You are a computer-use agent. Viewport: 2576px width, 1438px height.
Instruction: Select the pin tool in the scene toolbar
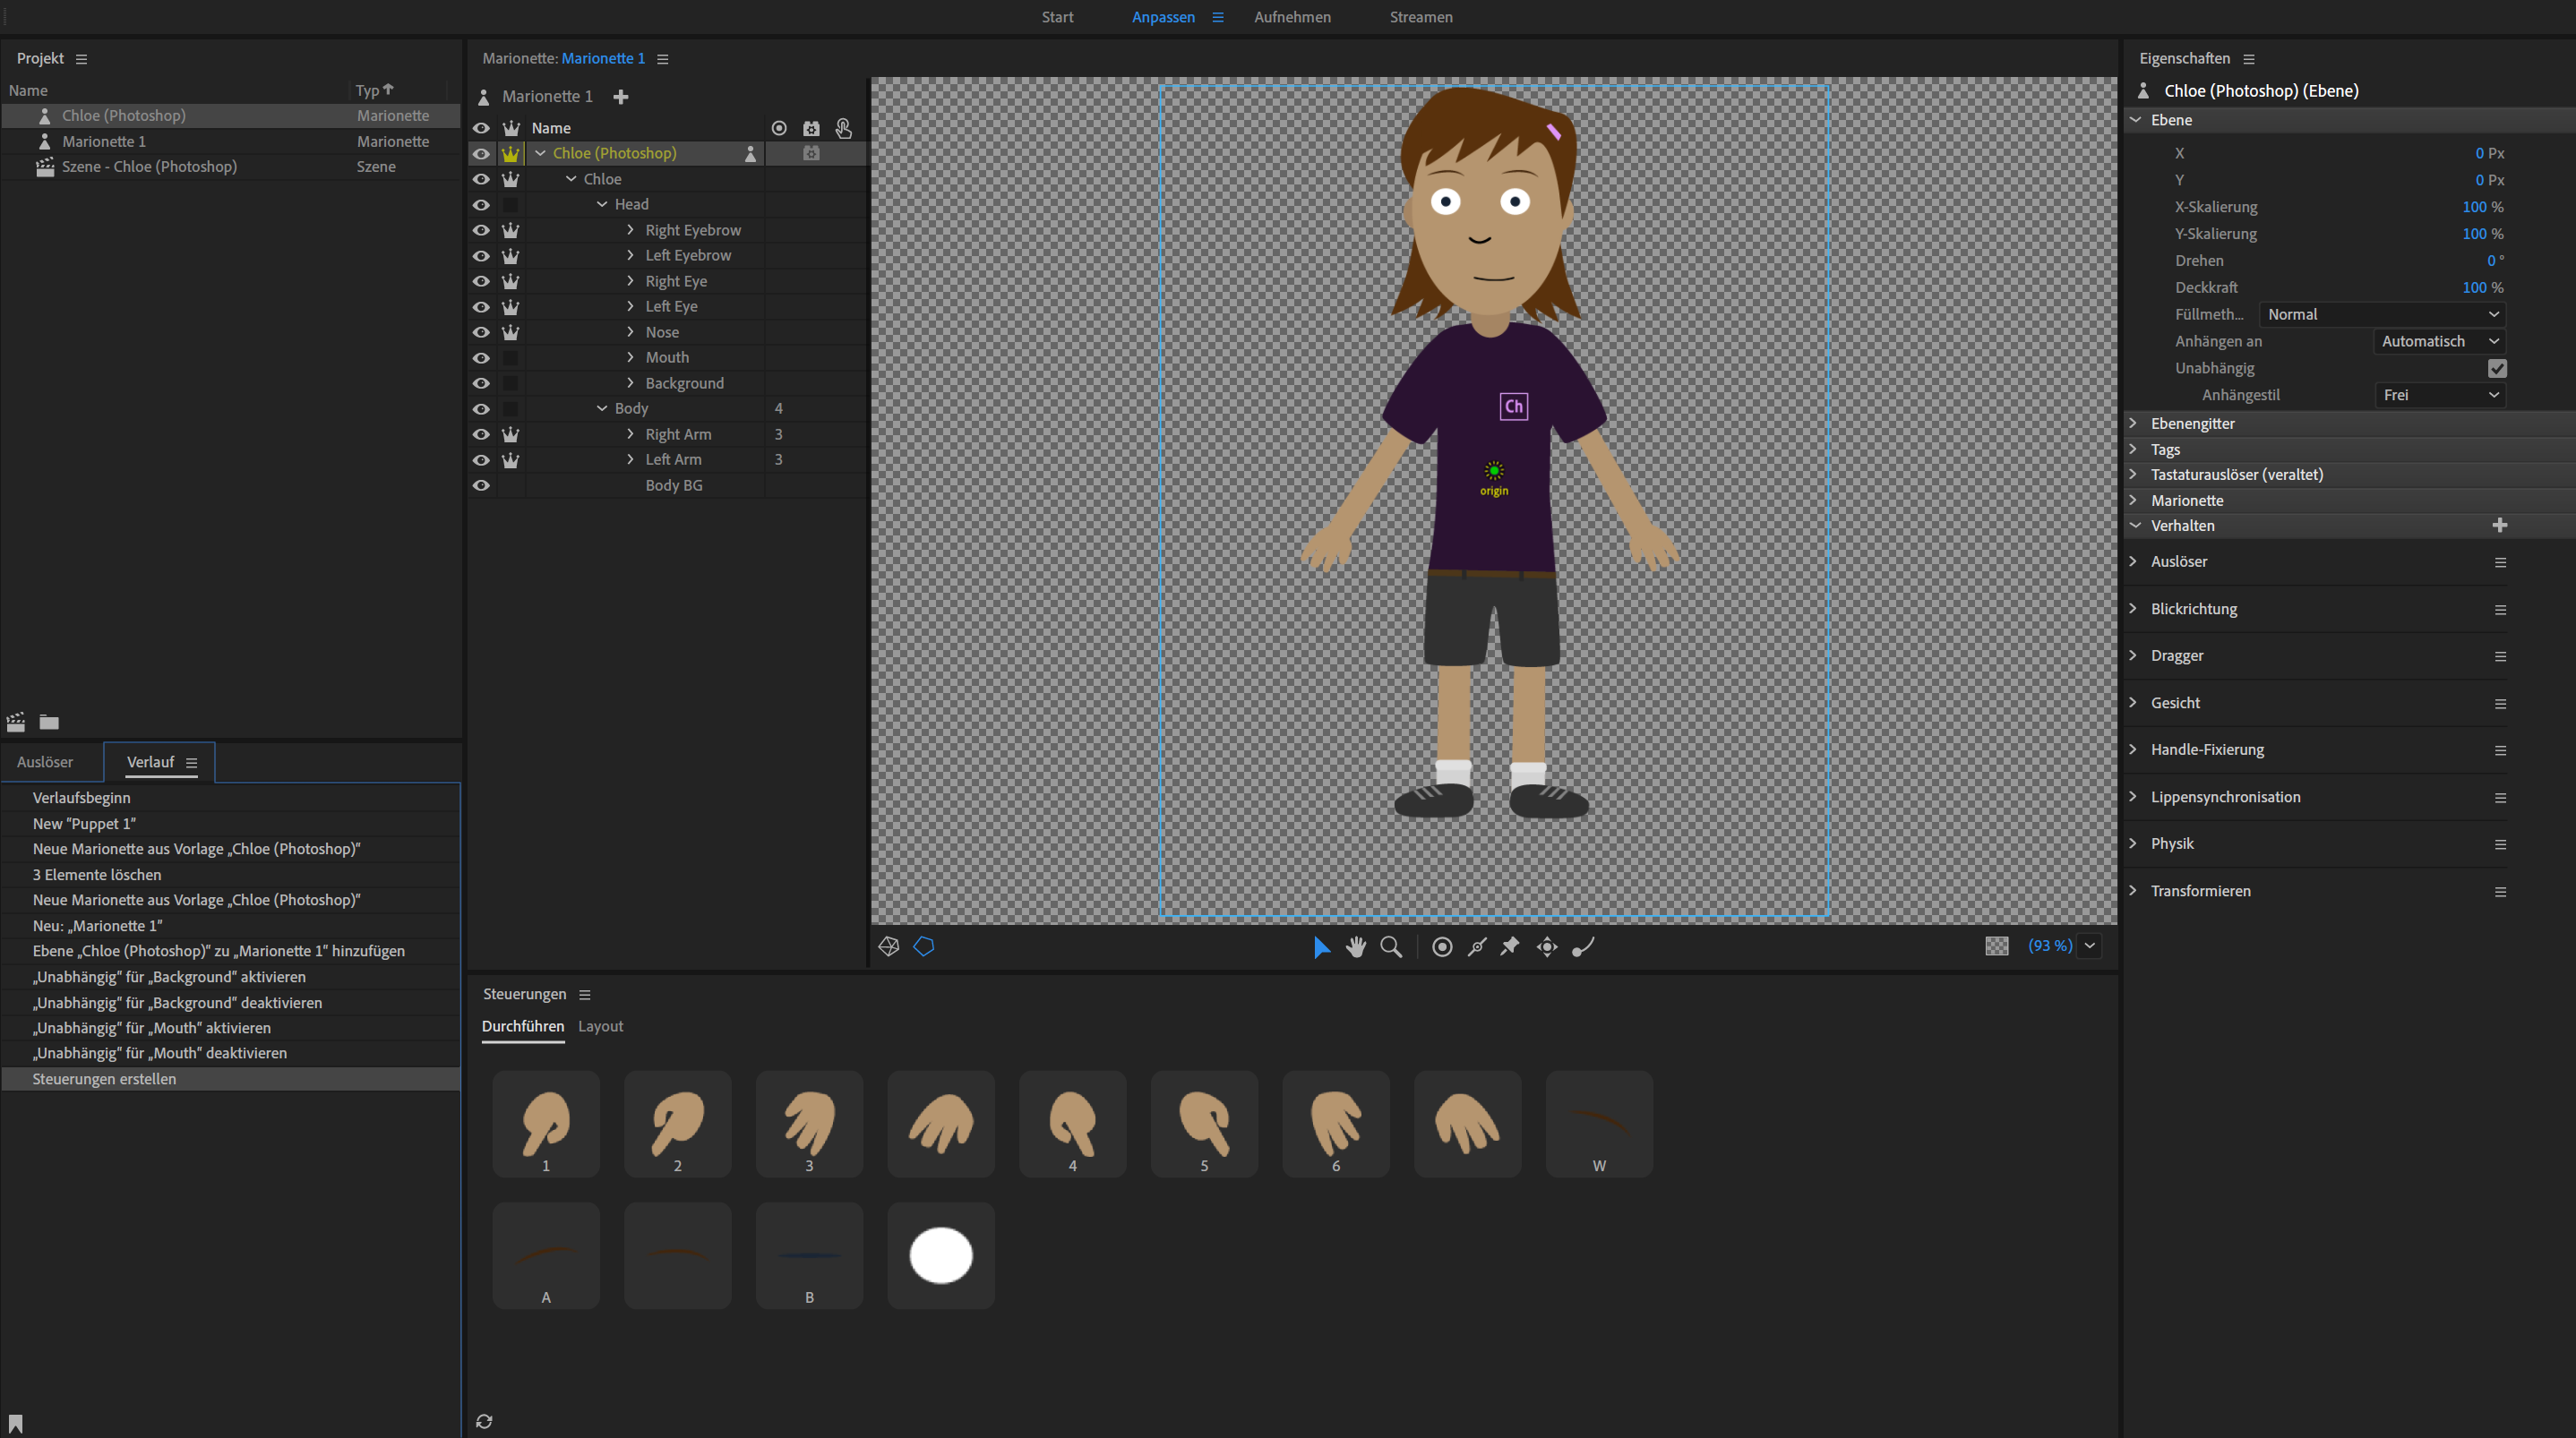(1510, 947)
